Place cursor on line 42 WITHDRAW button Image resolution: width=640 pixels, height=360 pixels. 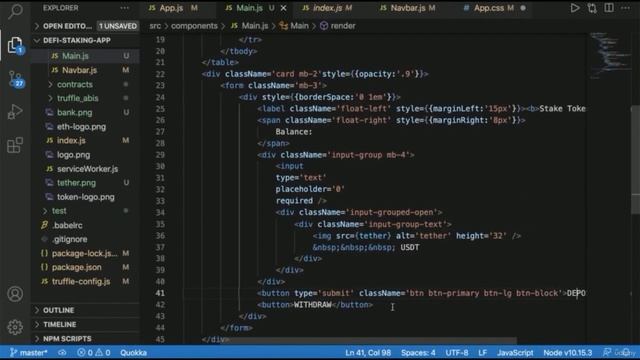[x=314, y=305]
